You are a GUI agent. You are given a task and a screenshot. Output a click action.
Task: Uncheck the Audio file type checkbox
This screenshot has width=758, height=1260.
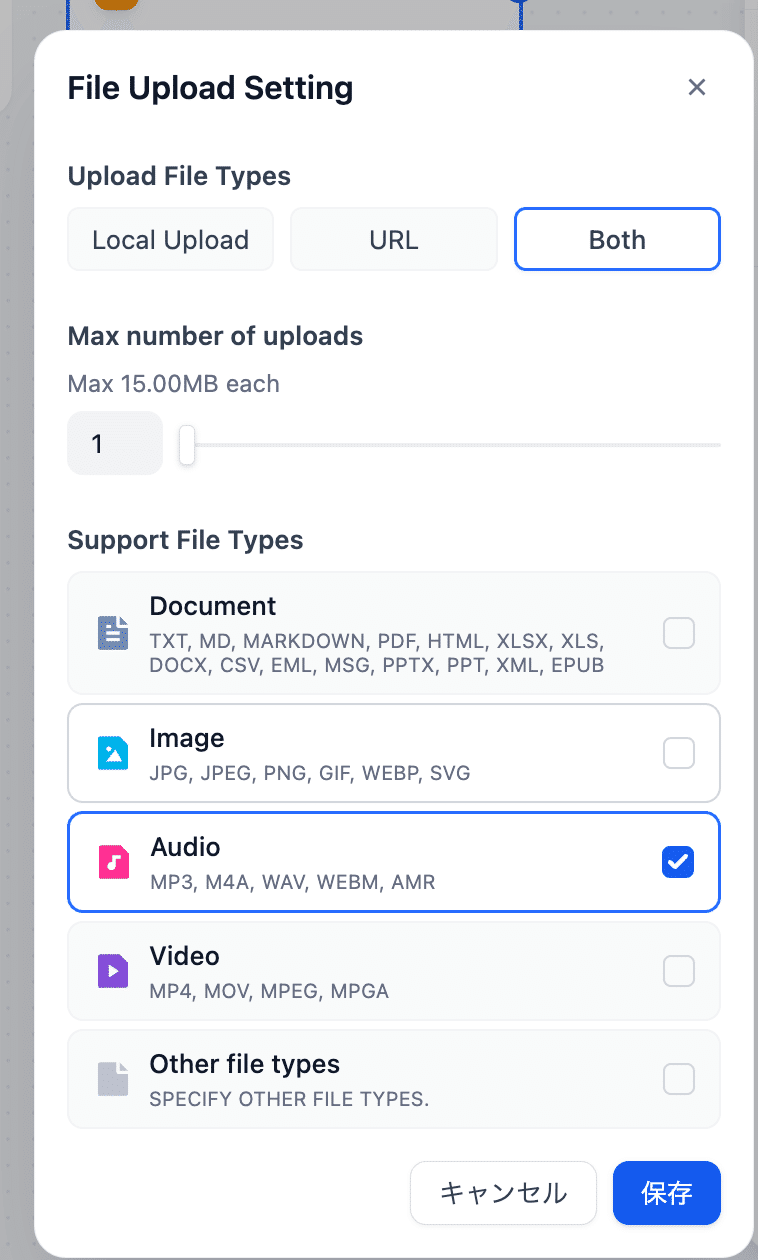point(678,861)
